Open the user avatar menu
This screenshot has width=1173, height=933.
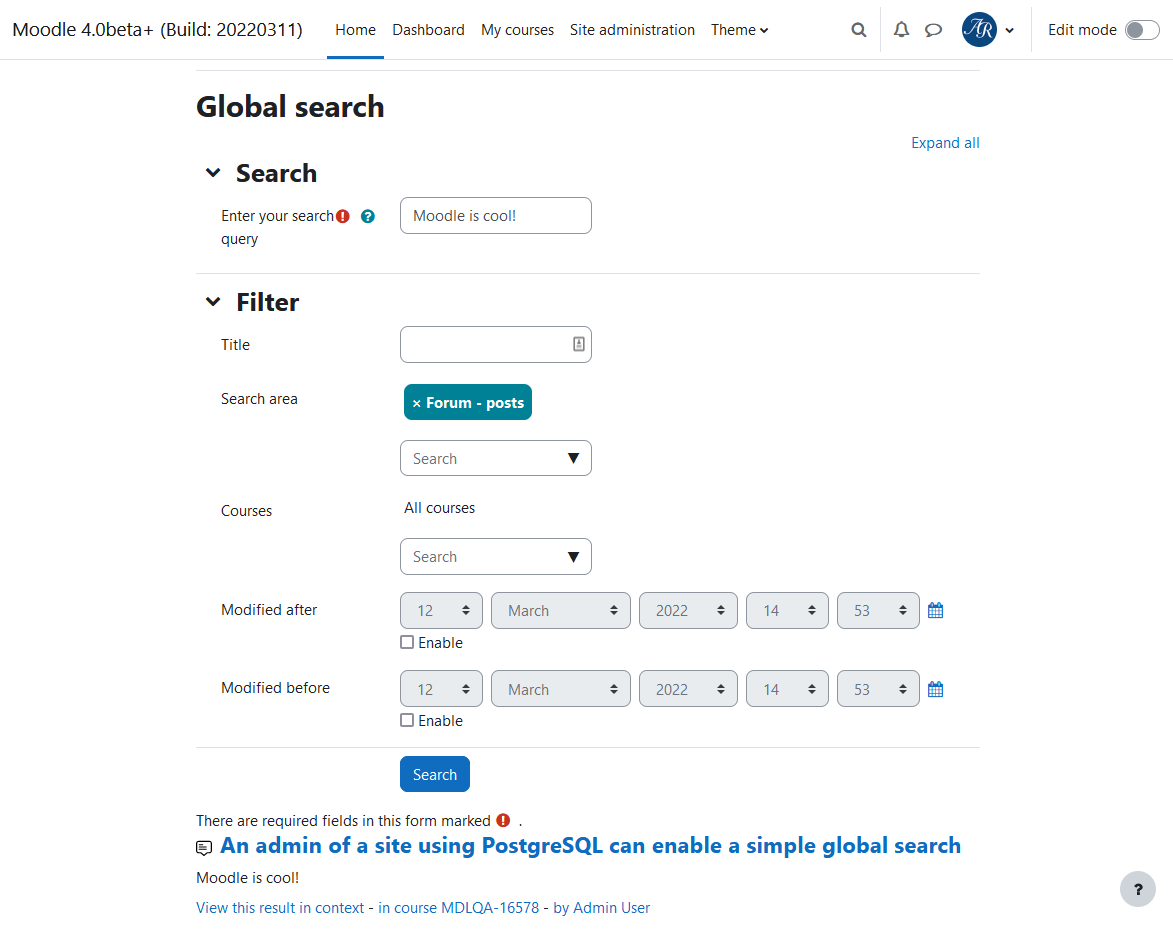[979, 30]
